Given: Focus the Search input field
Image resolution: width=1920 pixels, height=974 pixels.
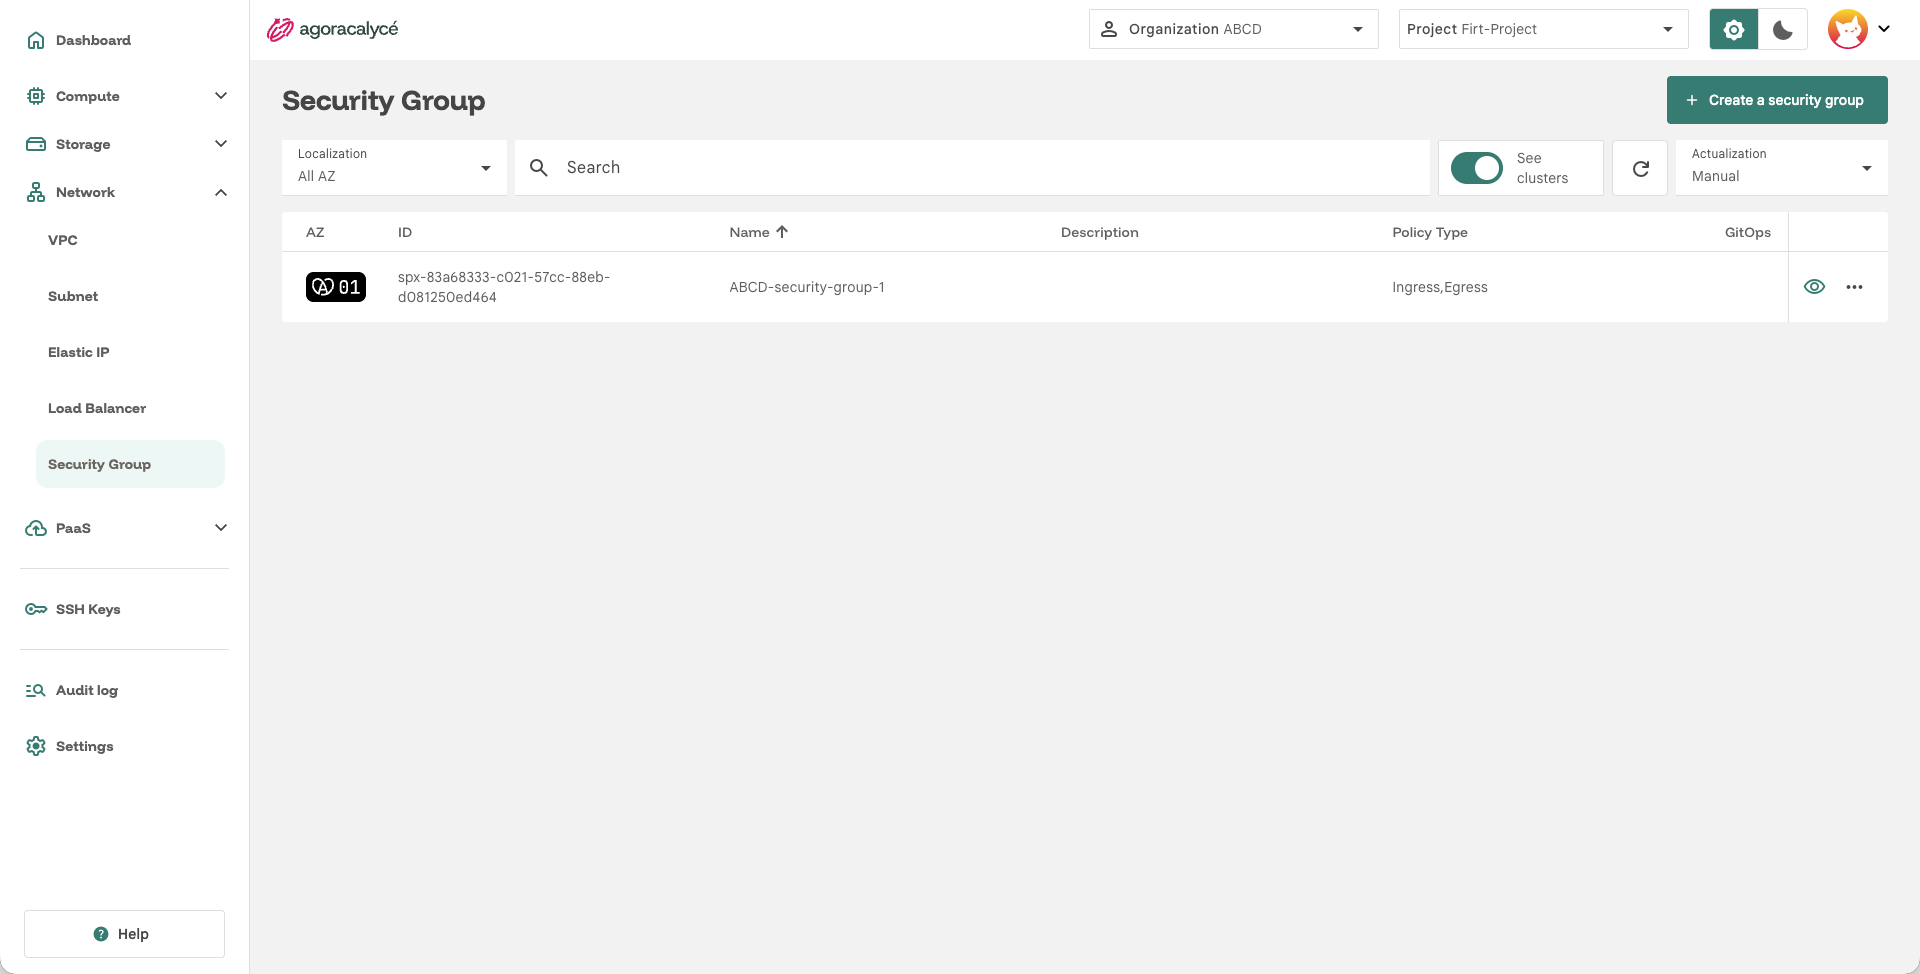Looking at the screenshot, I should pos(972,167).
